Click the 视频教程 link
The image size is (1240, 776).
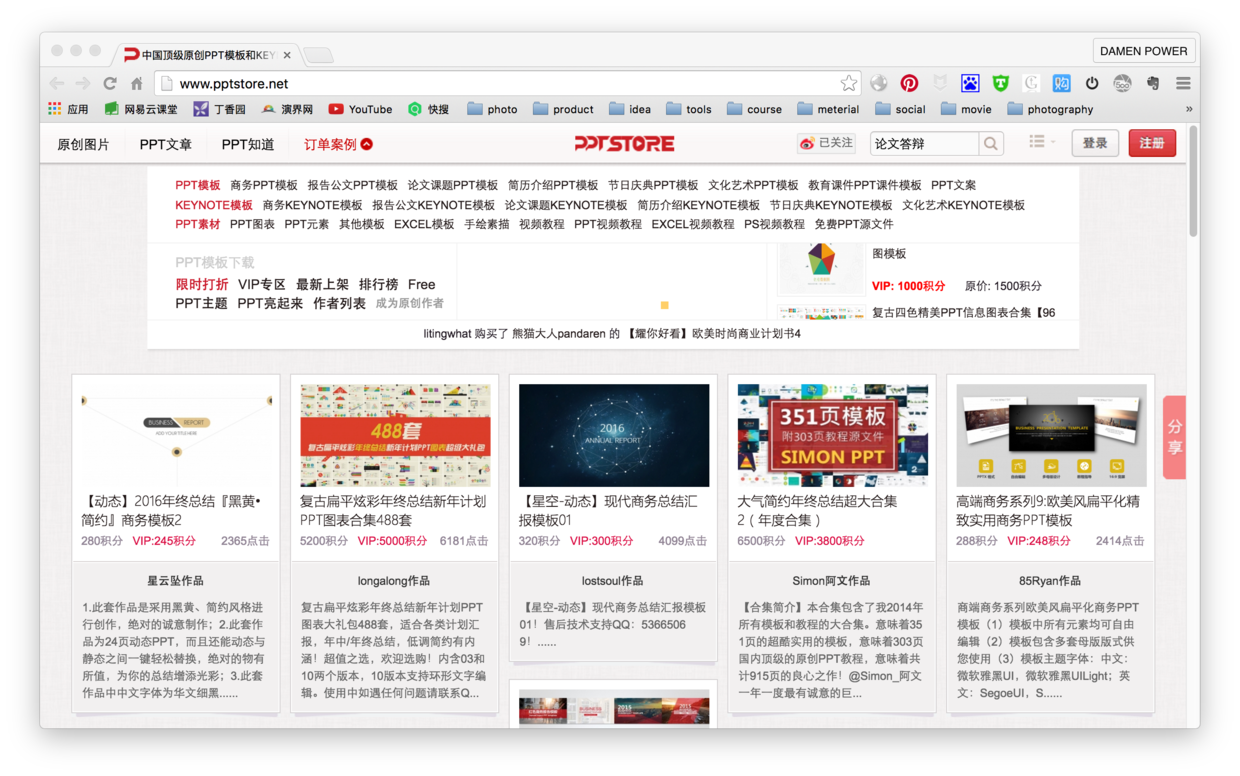coord(541,225)
